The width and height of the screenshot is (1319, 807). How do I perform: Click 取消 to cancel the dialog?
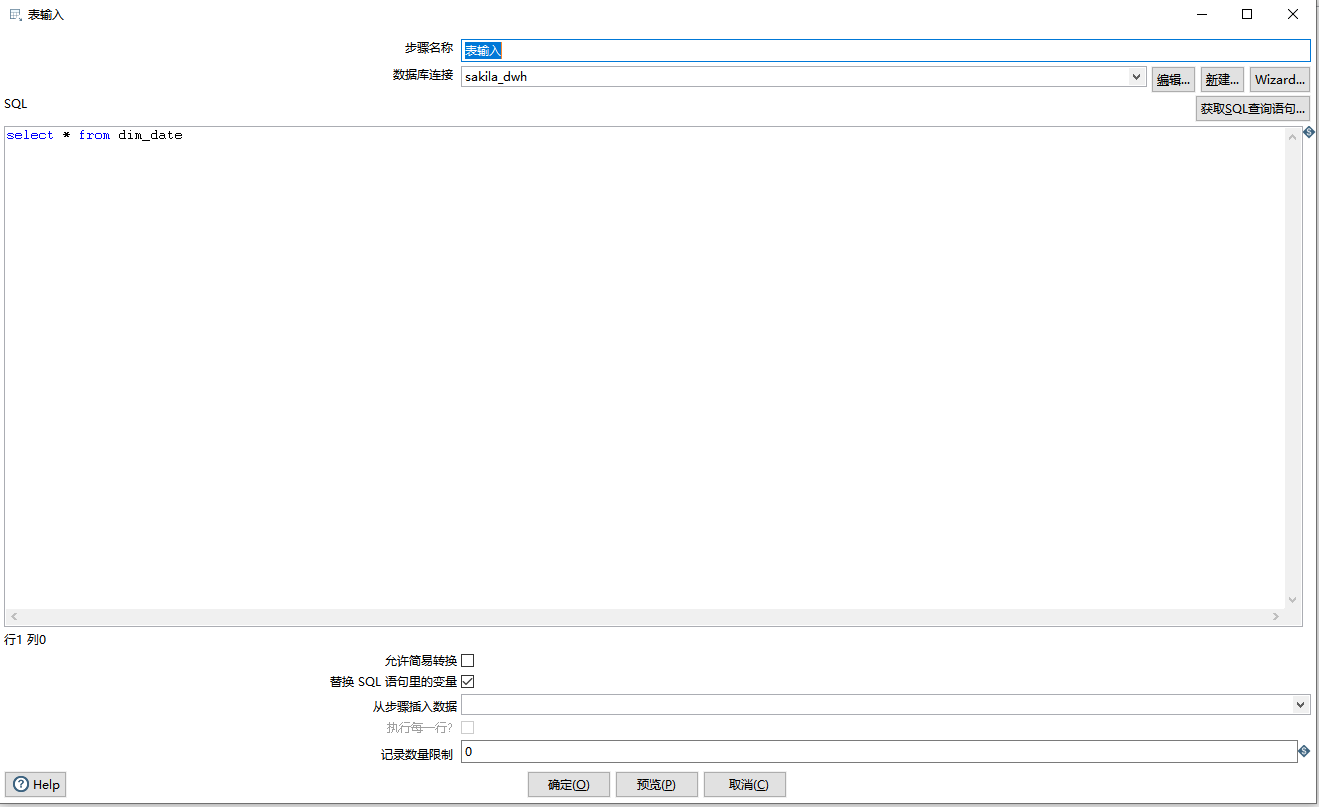tap(744, 784)
